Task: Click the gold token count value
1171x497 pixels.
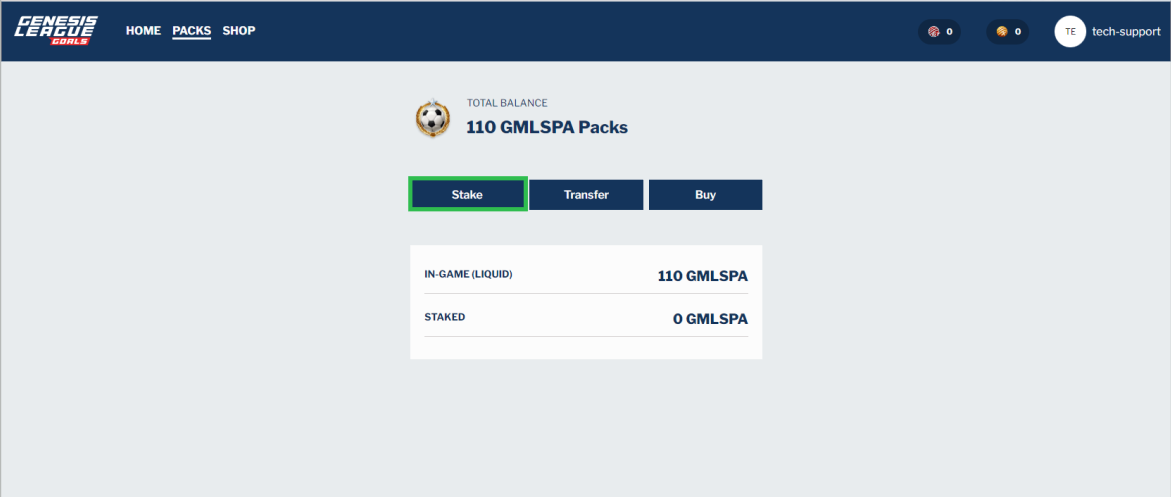Action: pos(1018,32)
